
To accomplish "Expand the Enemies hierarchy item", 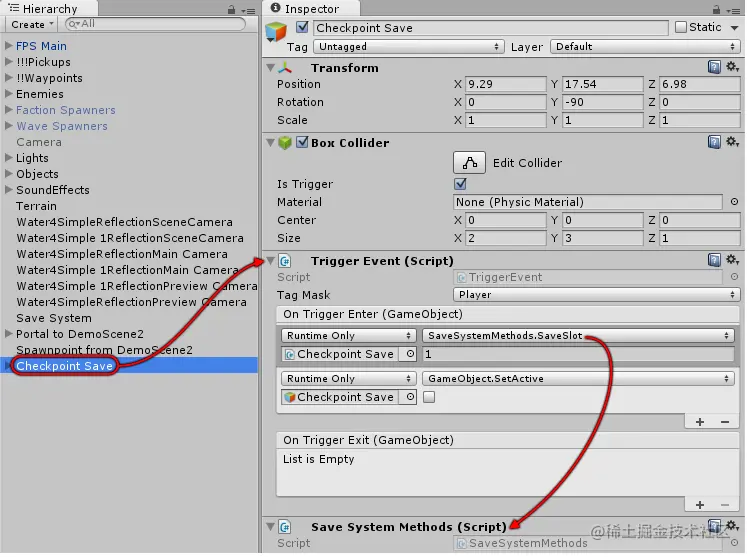I will pos(9,94).
